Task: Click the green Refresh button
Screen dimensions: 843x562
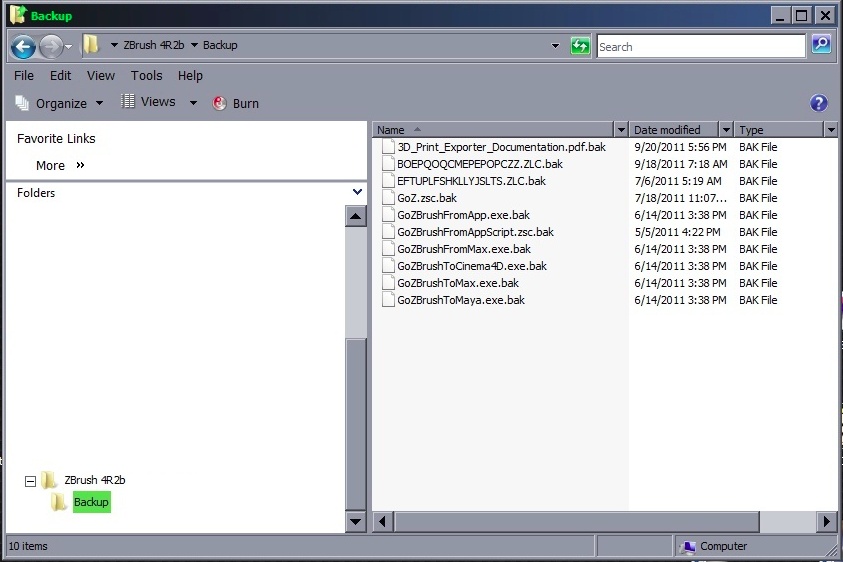Action: (x=580, y=46)
